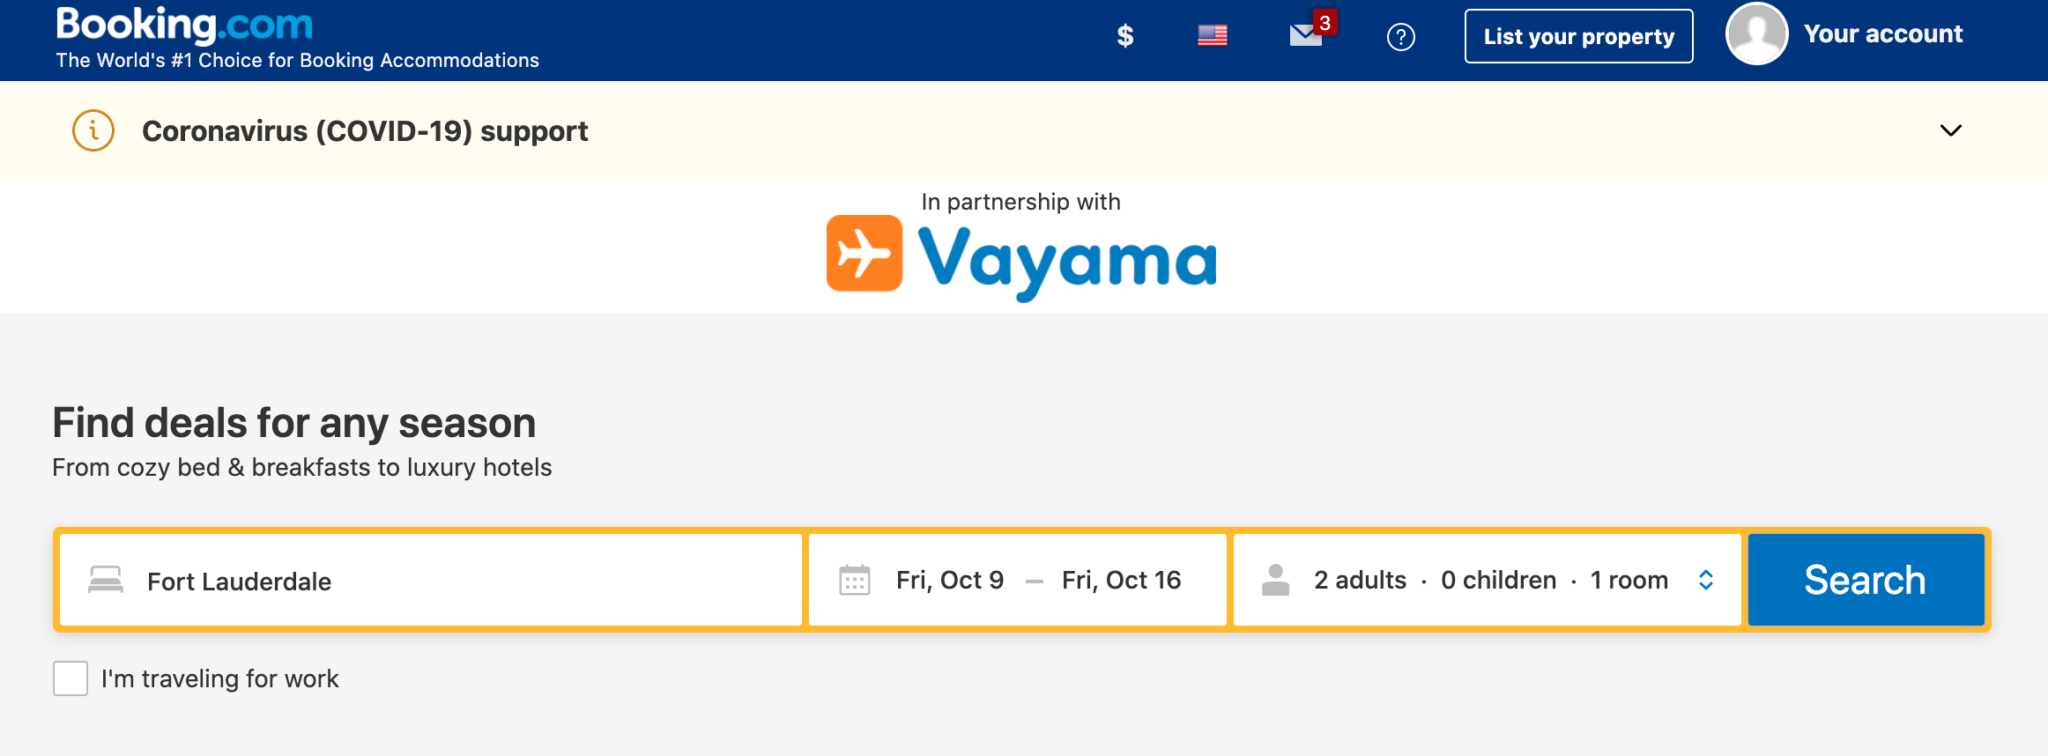Open the currency selector dollar icon
Image resolution: width=2048 pixels, height=756 pixels.
pyautogui.click(x=1126, y=36)
